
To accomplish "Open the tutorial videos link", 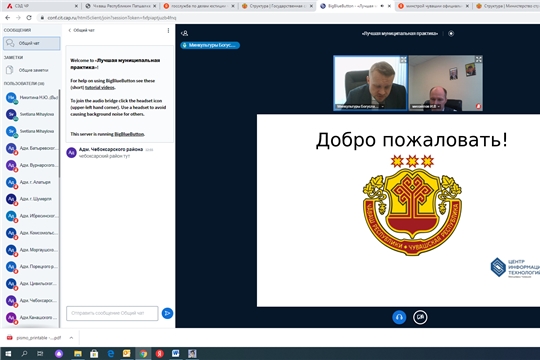I will 100,88.
